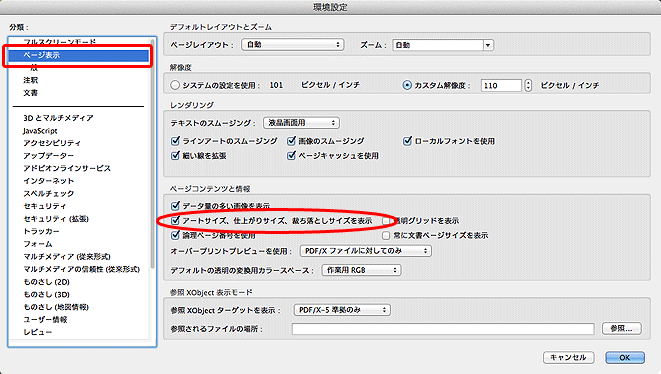Open 変換用カラースペース dropdown (作業用 RGB)

pos(361,270)
